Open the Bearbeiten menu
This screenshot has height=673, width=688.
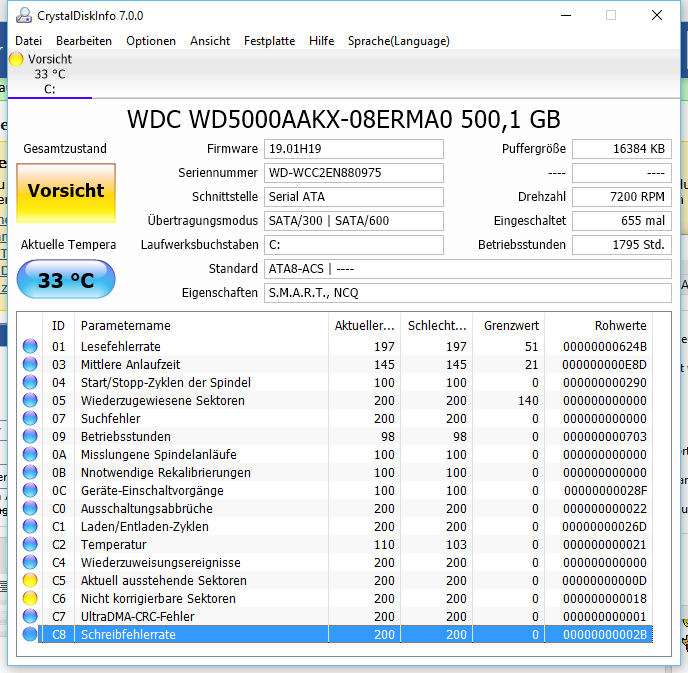coord(84,41)
